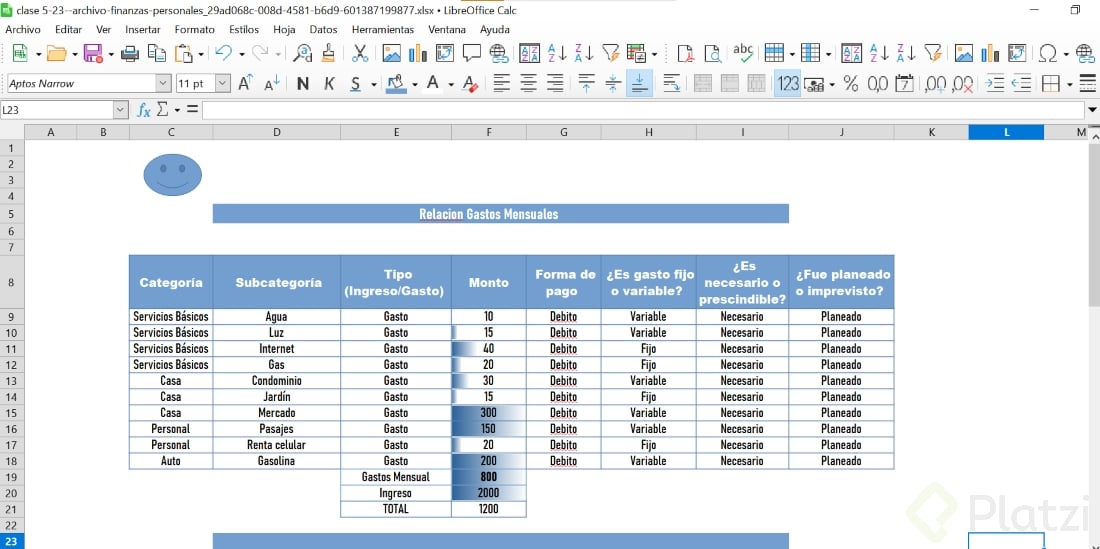Toggle italic formatting (K button)
The height and width of the screenshot is (549, 1100).
329,84
